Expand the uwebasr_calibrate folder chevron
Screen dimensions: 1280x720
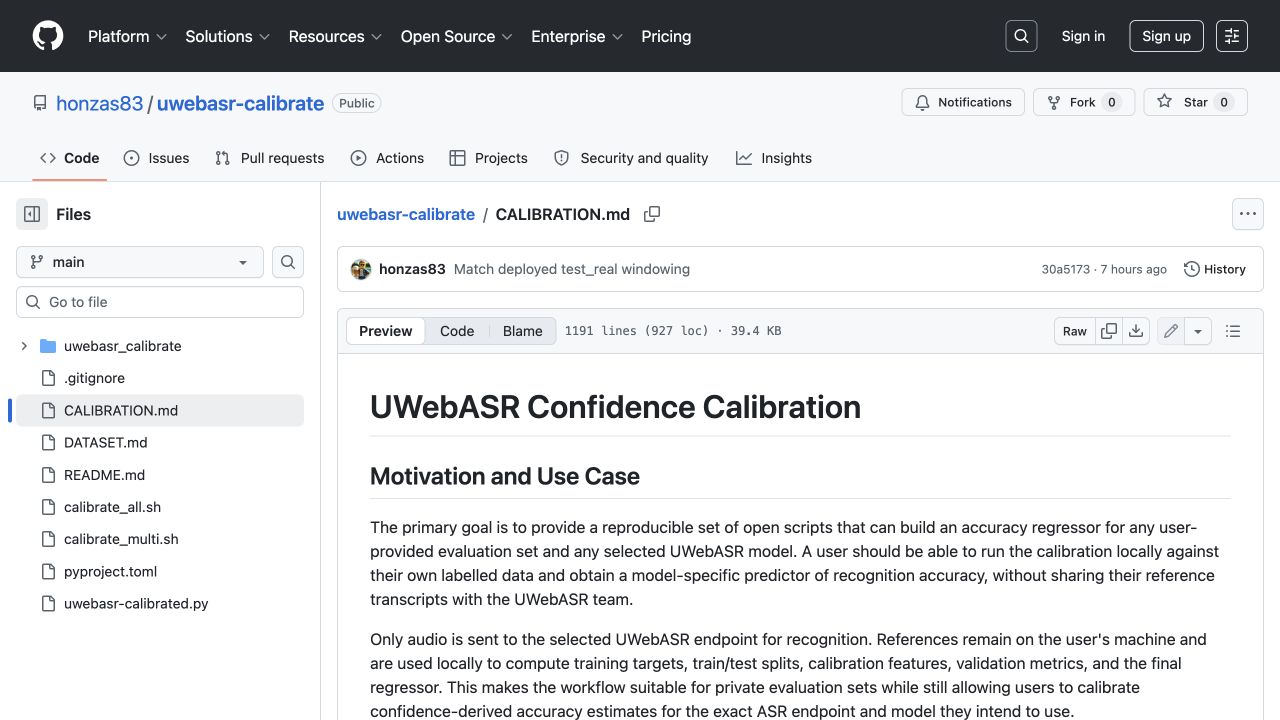(24, 346)
